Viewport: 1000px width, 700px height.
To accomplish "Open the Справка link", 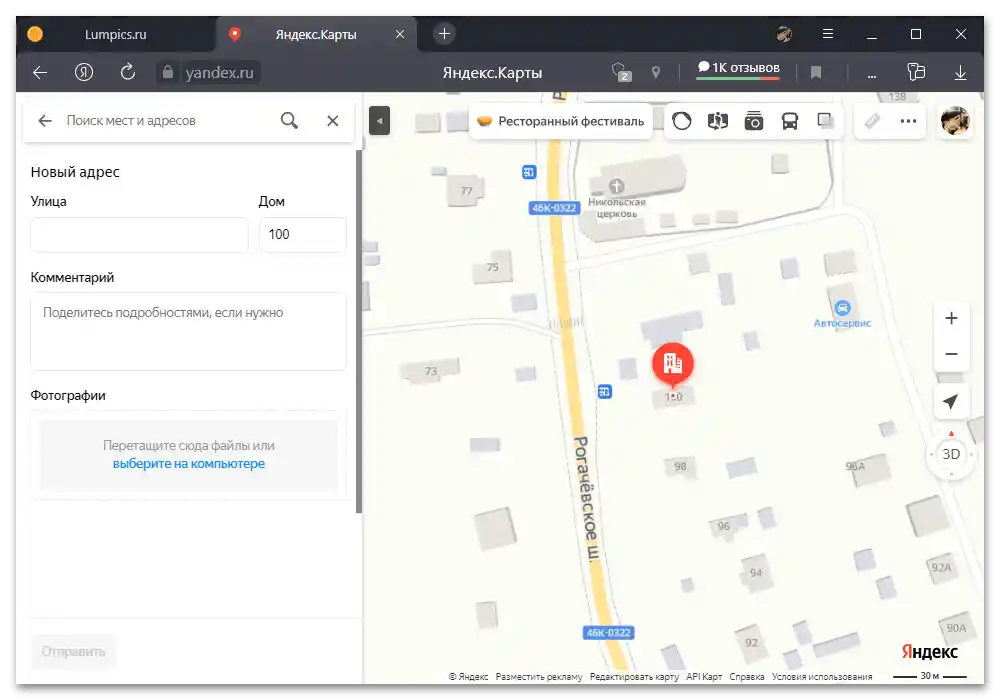I will 747,676.
